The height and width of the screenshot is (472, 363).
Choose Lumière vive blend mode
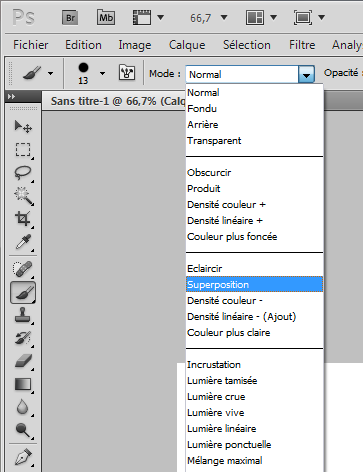(255, 412)
